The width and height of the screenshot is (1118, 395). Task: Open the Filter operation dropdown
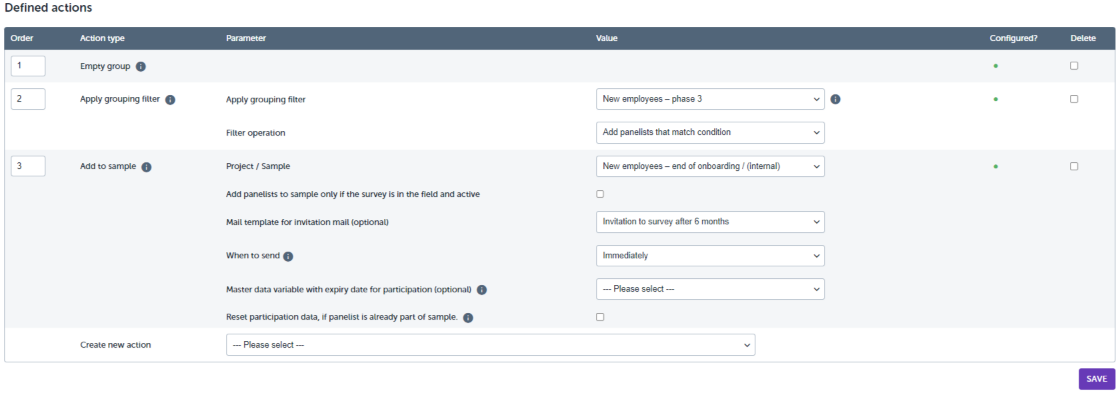710,133
